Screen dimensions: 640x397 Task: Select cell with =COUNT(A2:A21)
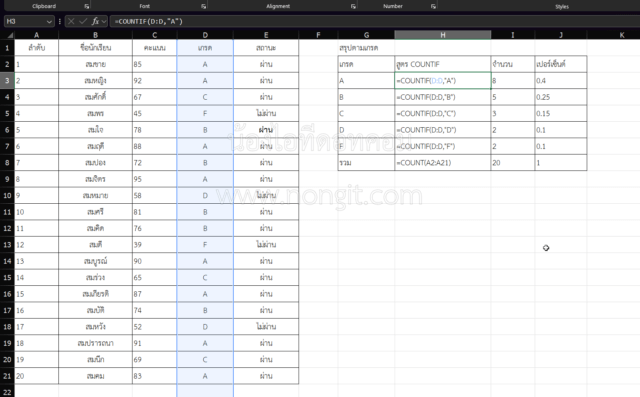click(x=442, y=162)
